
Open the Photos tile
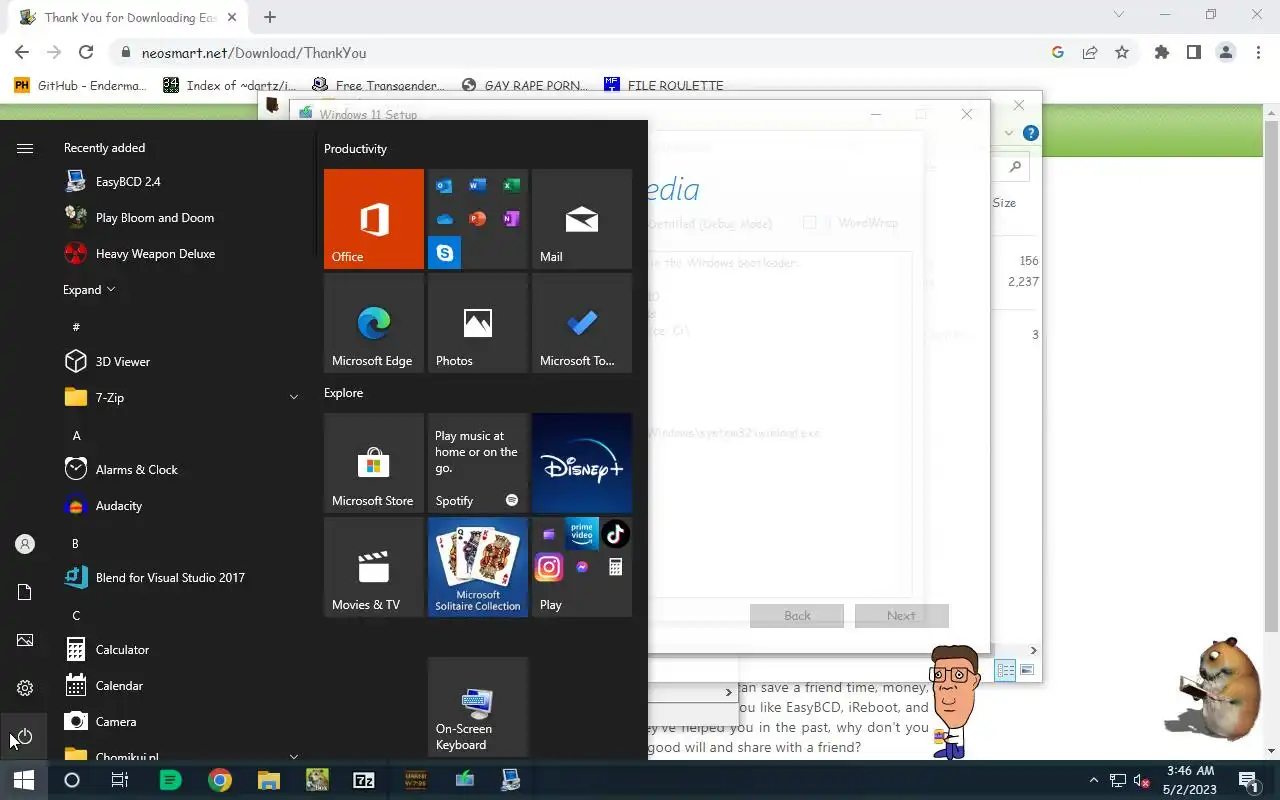(x=478, y=323)
